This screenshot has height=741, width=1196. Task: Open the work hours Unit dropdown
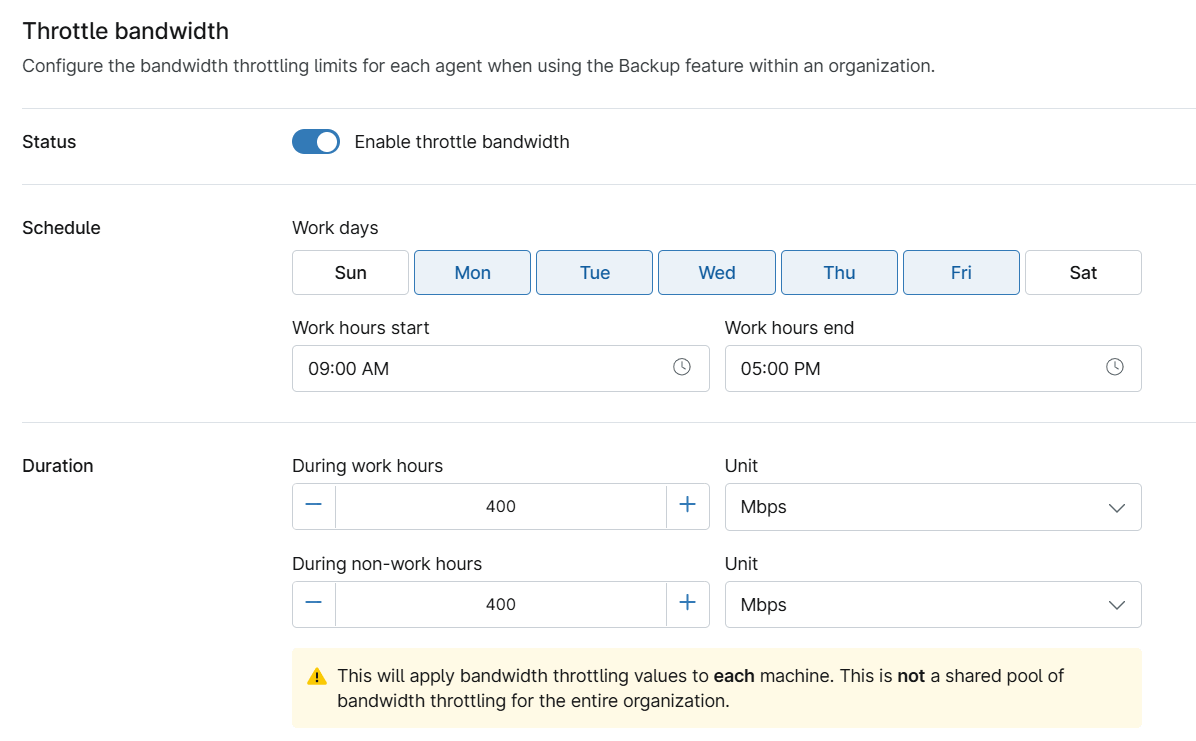coord(932,507)
